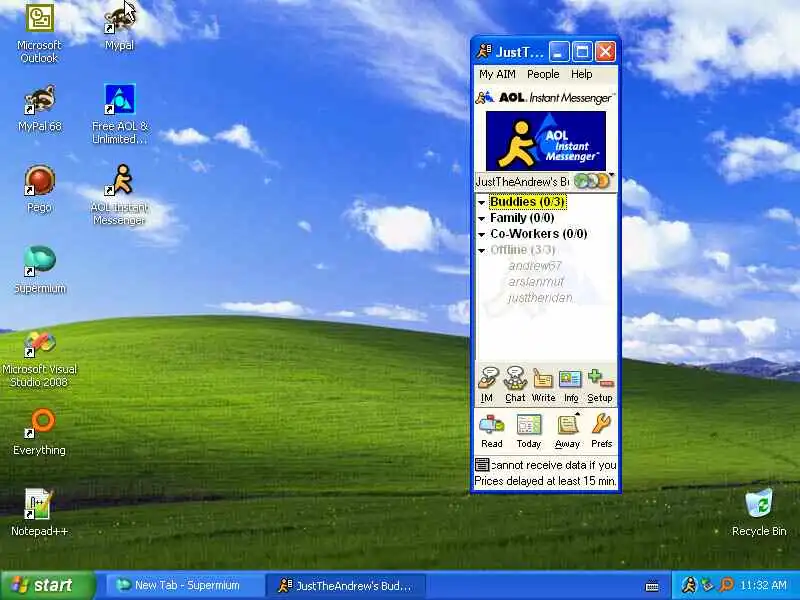
Task: Click the news ticker icon
Action: click(482, 464)
